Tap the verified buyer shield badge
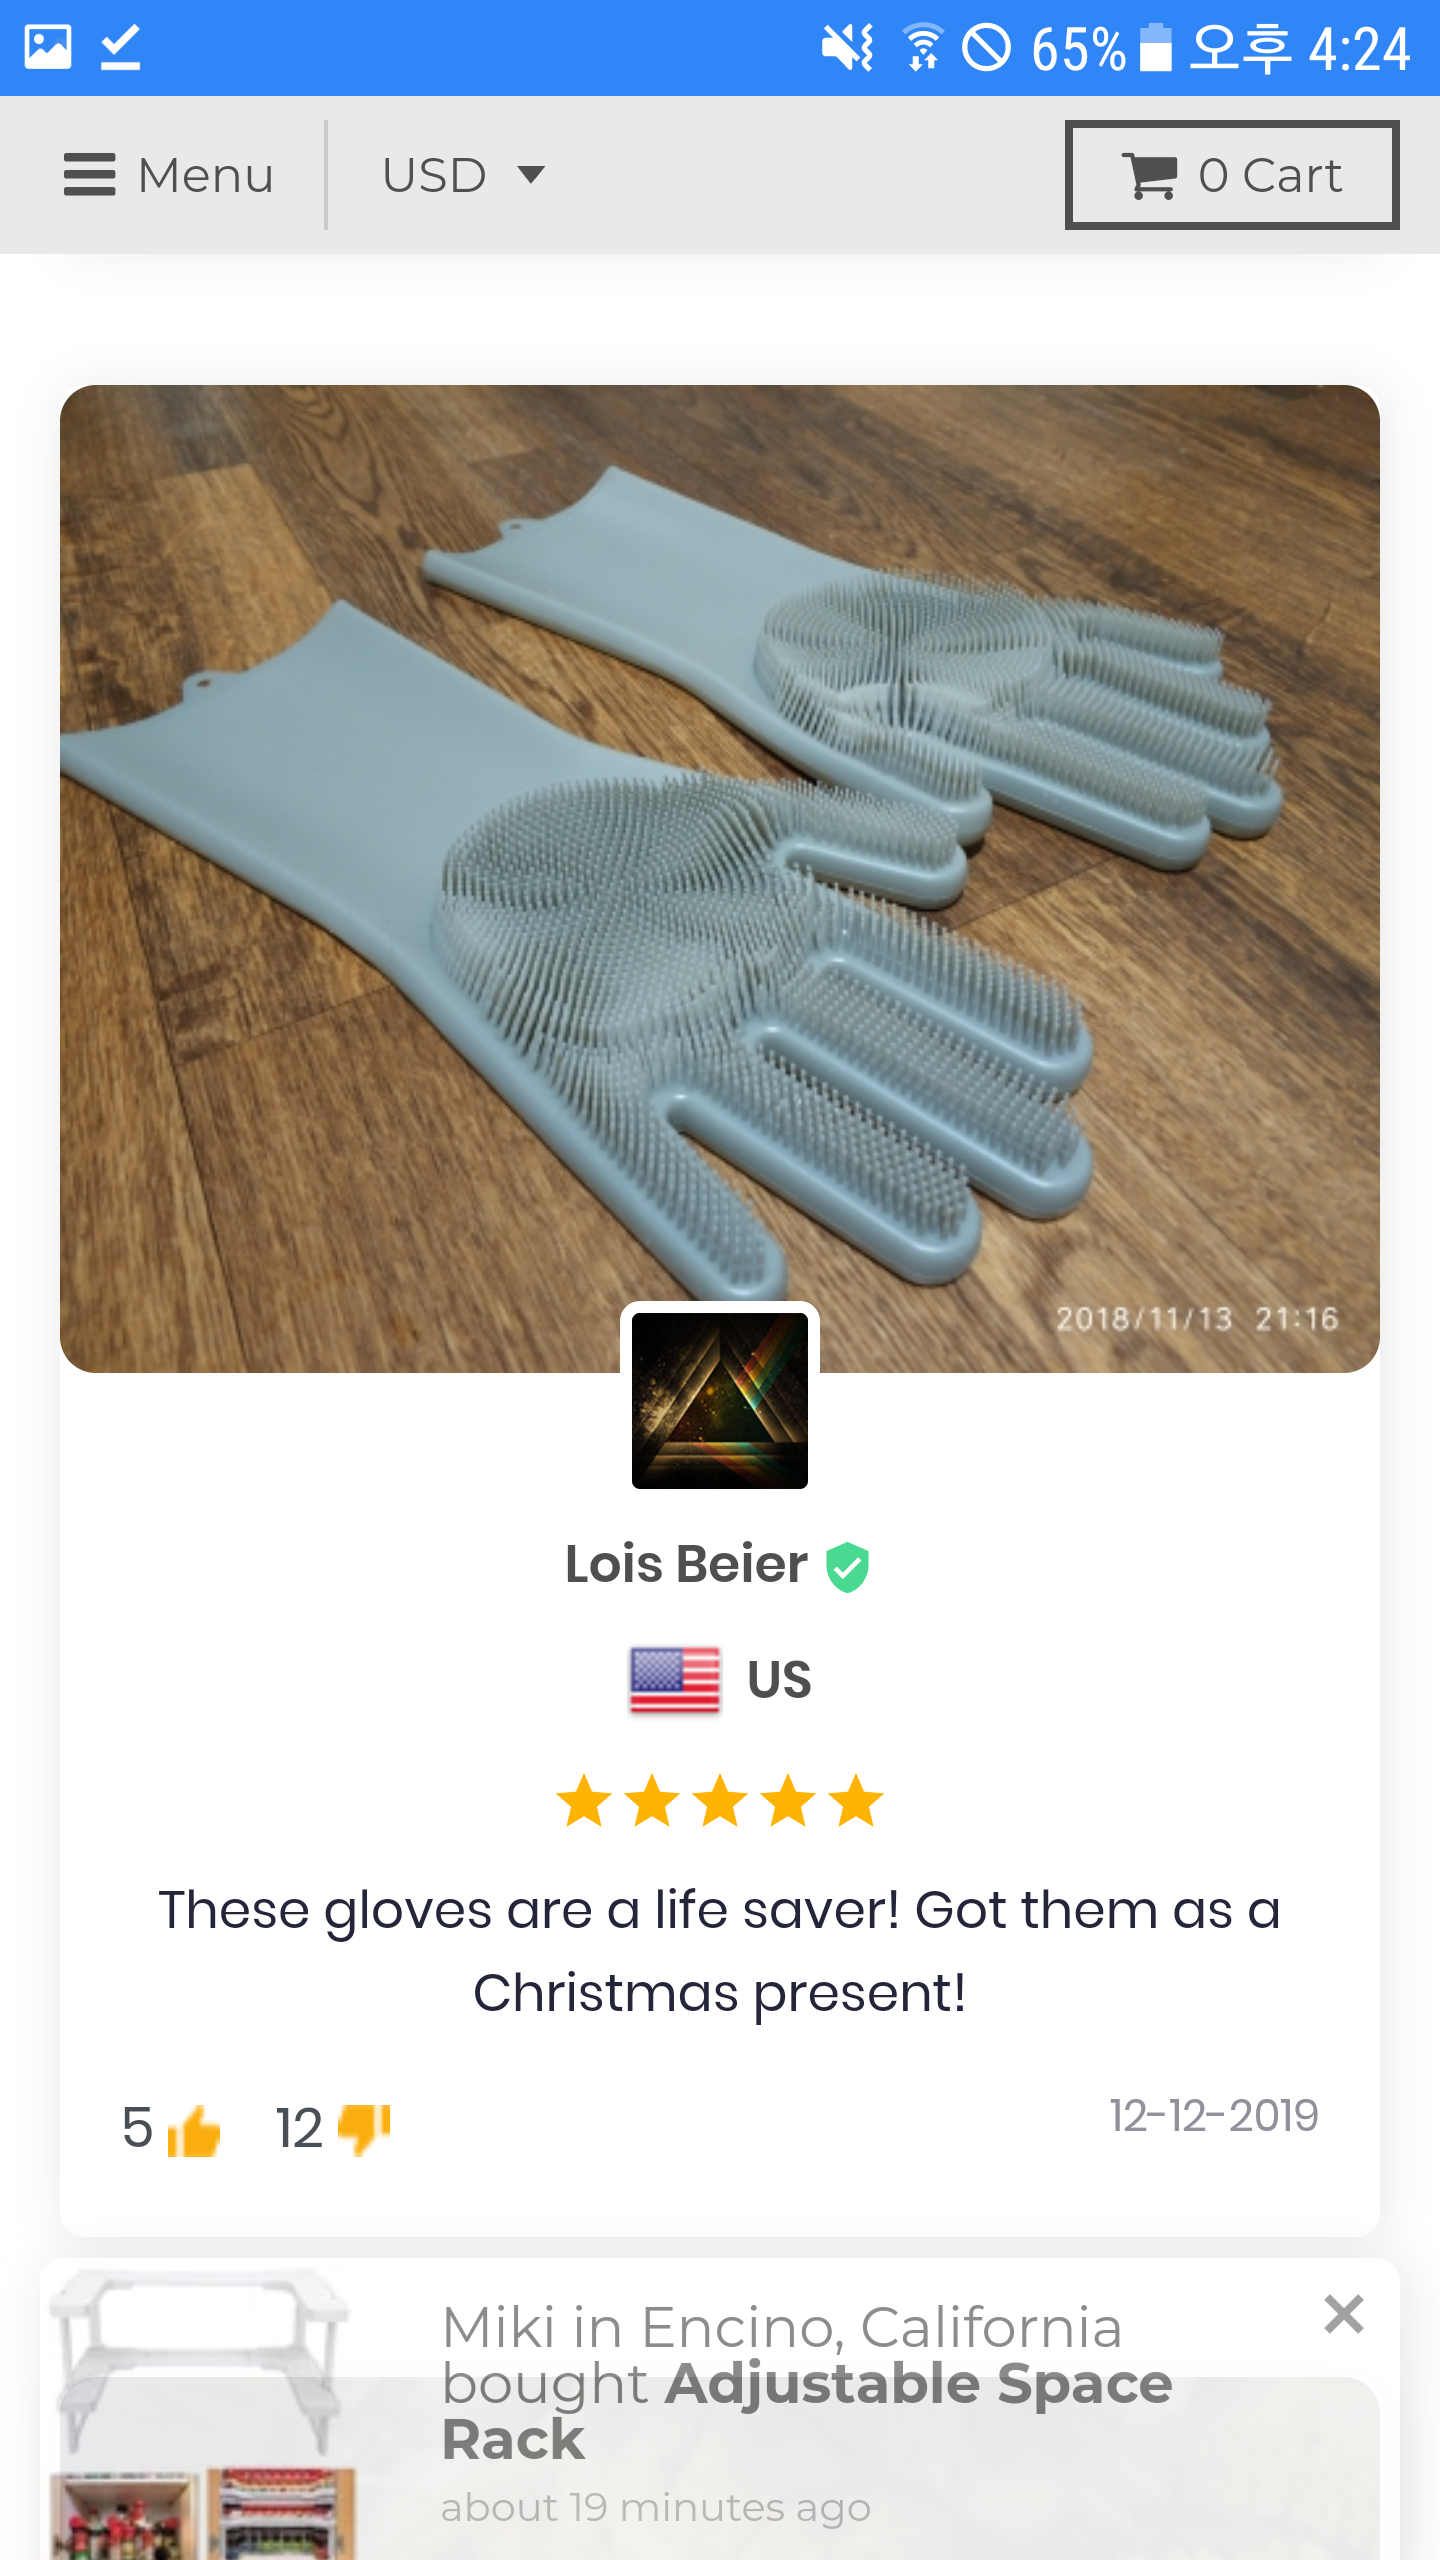 847,1566
